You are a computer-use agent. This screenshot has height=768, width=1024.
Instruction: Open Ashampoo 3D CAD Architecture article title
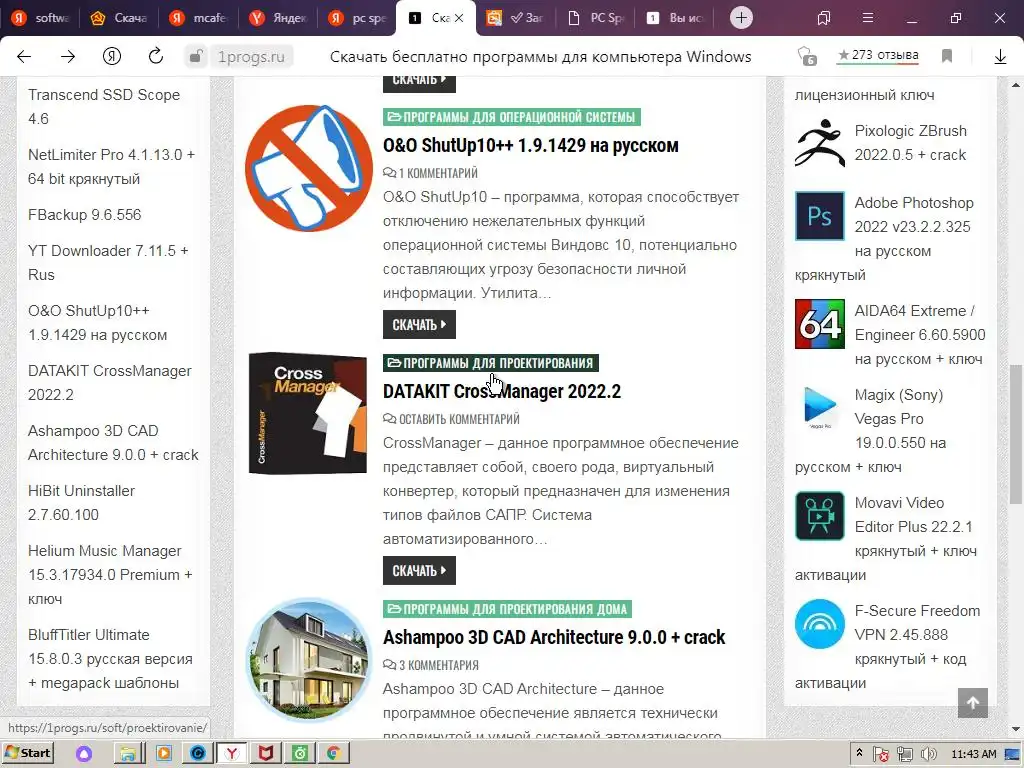pos(554,637)
